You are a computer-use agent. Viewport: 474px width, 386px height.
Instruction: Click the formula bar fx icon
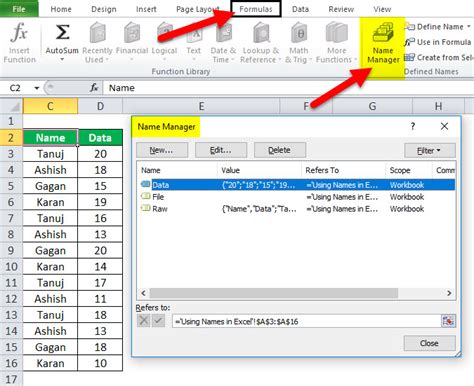click(94, 88)
